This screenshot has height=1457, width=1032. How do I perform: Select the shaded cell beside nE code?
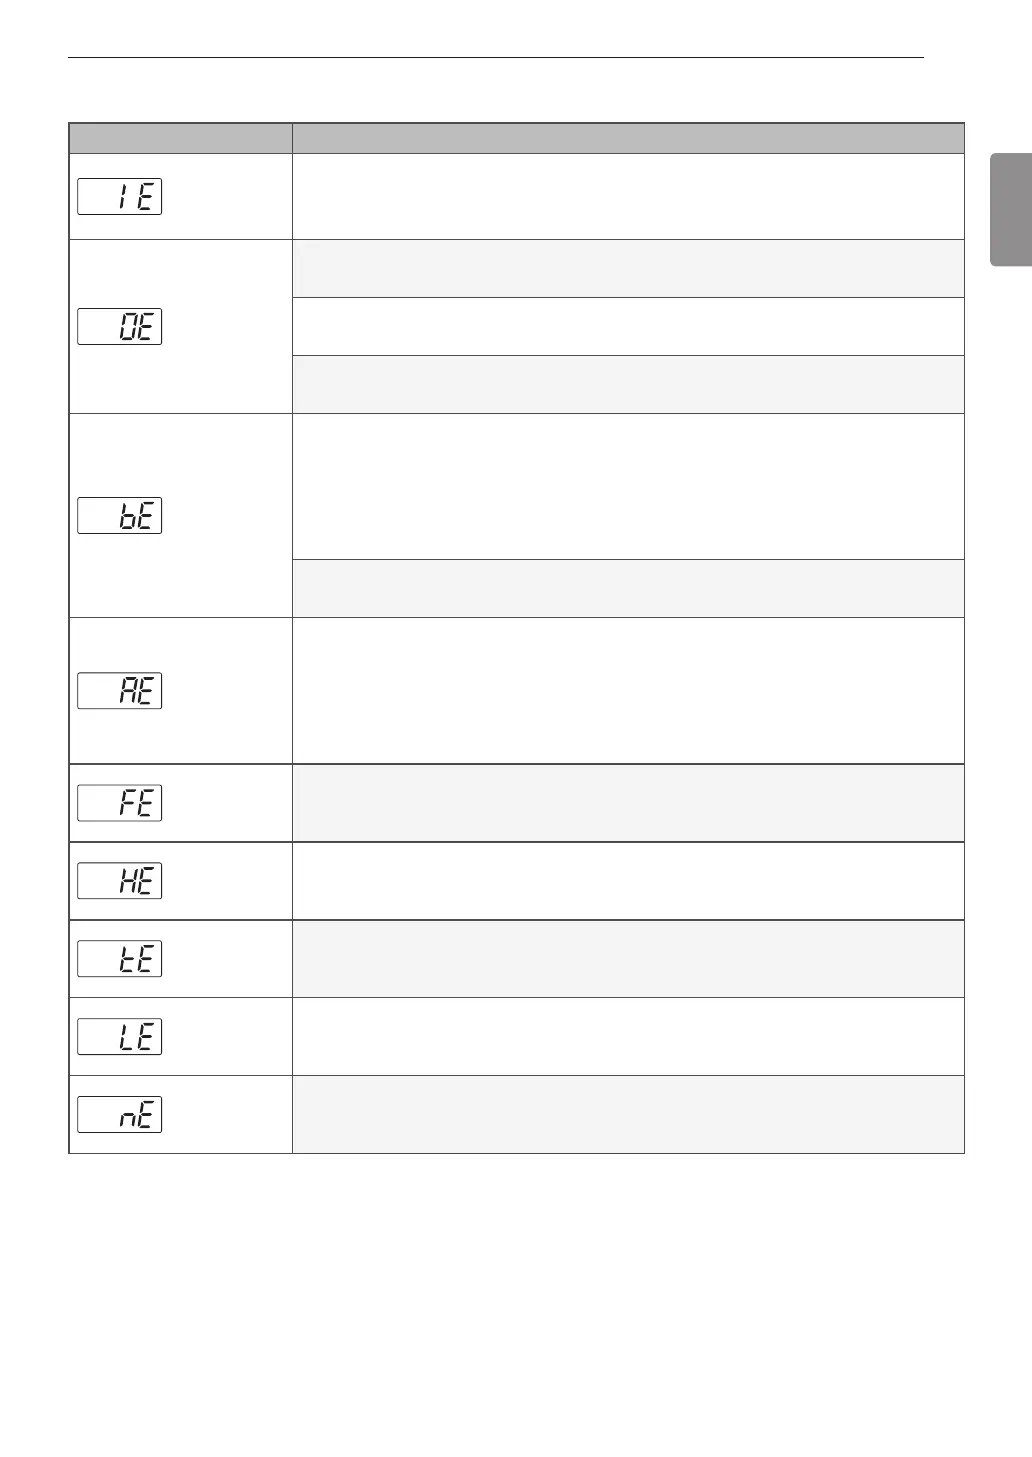click(x=628, y=1115)
